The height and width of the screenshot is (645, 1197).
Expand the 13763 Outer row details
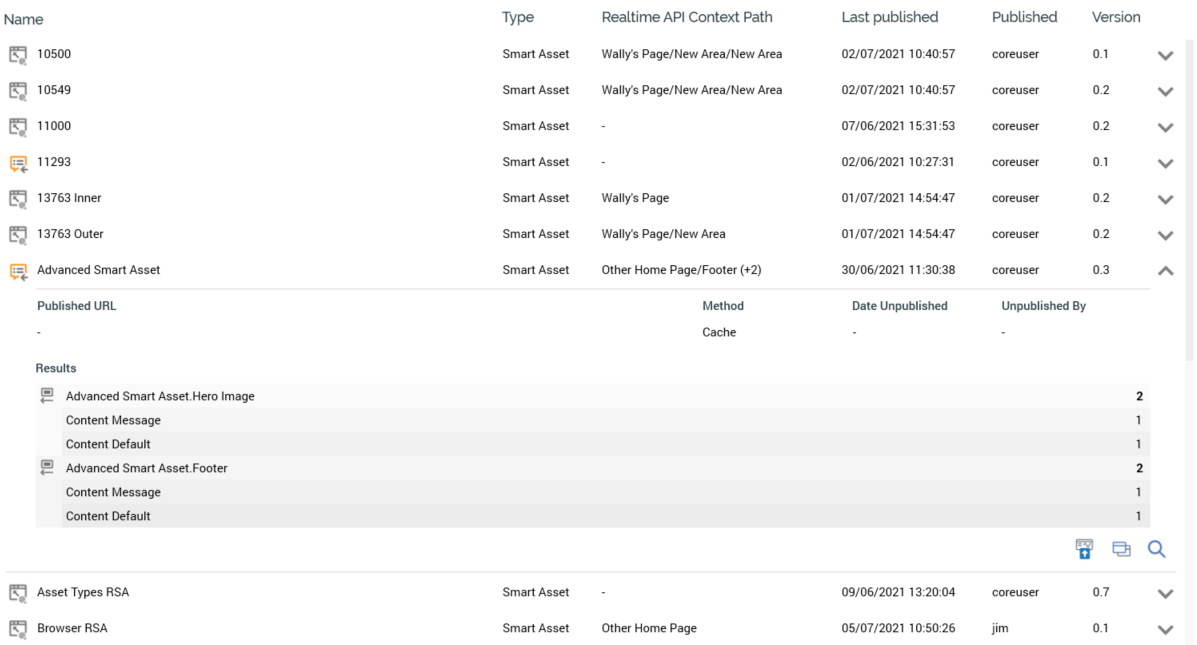click(1165, 235)
